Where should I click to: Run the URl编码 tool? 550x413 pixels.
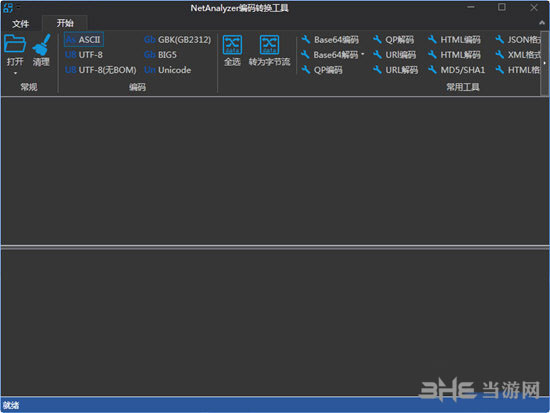(394, 55)
